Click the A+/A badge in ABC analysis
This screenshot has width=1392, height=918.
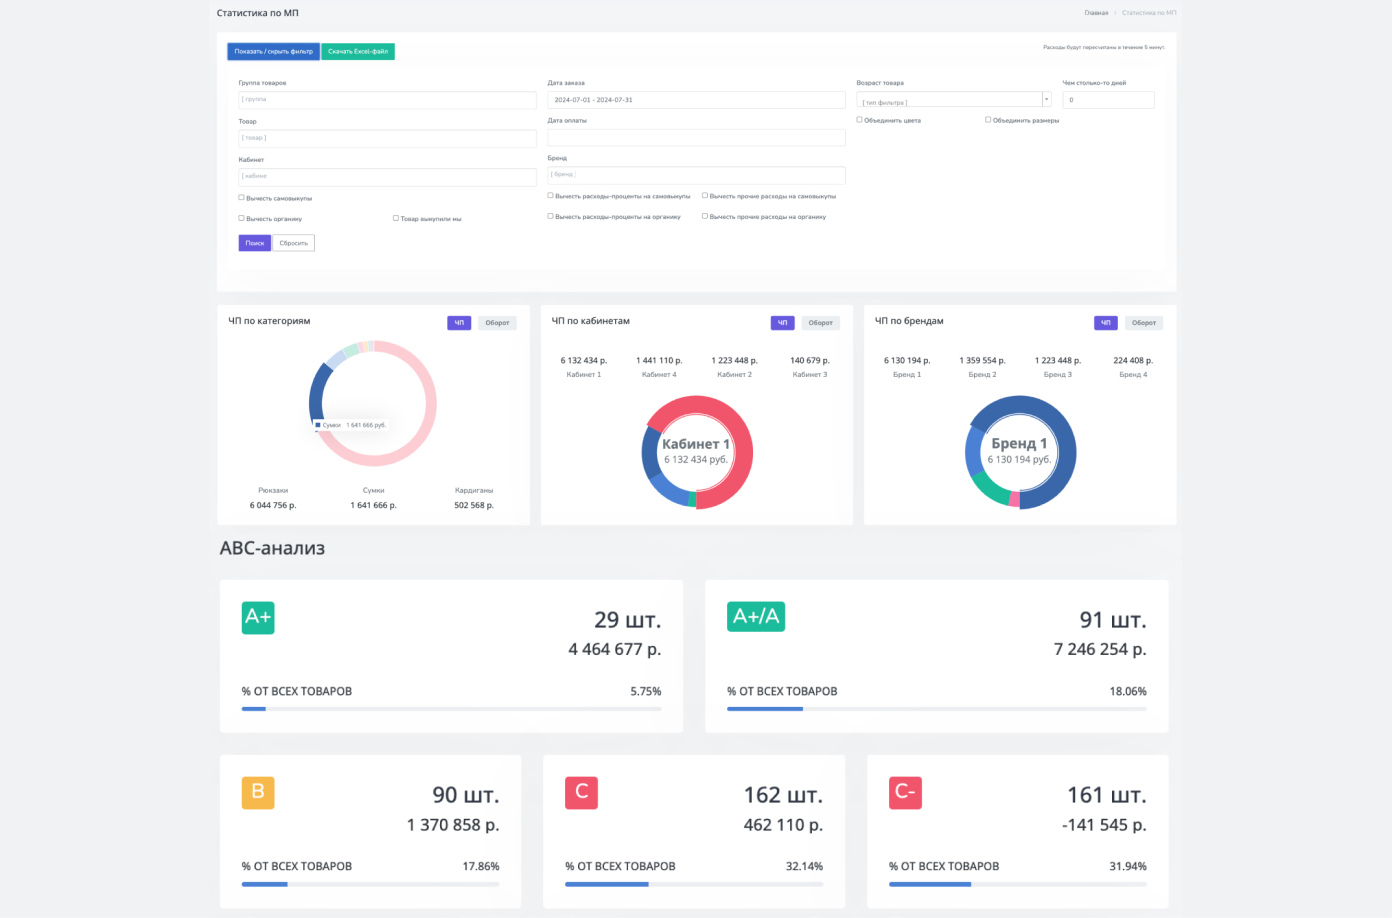(x=755, y=616)
